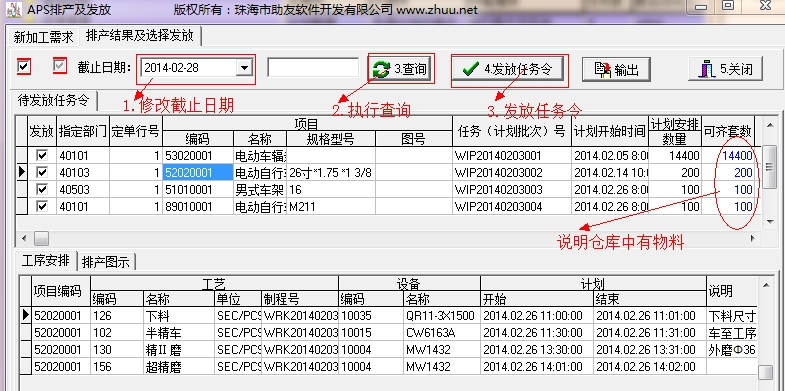Click the task grid scroll left arrow
Screen dimensions: 785x391
(24, 238)
